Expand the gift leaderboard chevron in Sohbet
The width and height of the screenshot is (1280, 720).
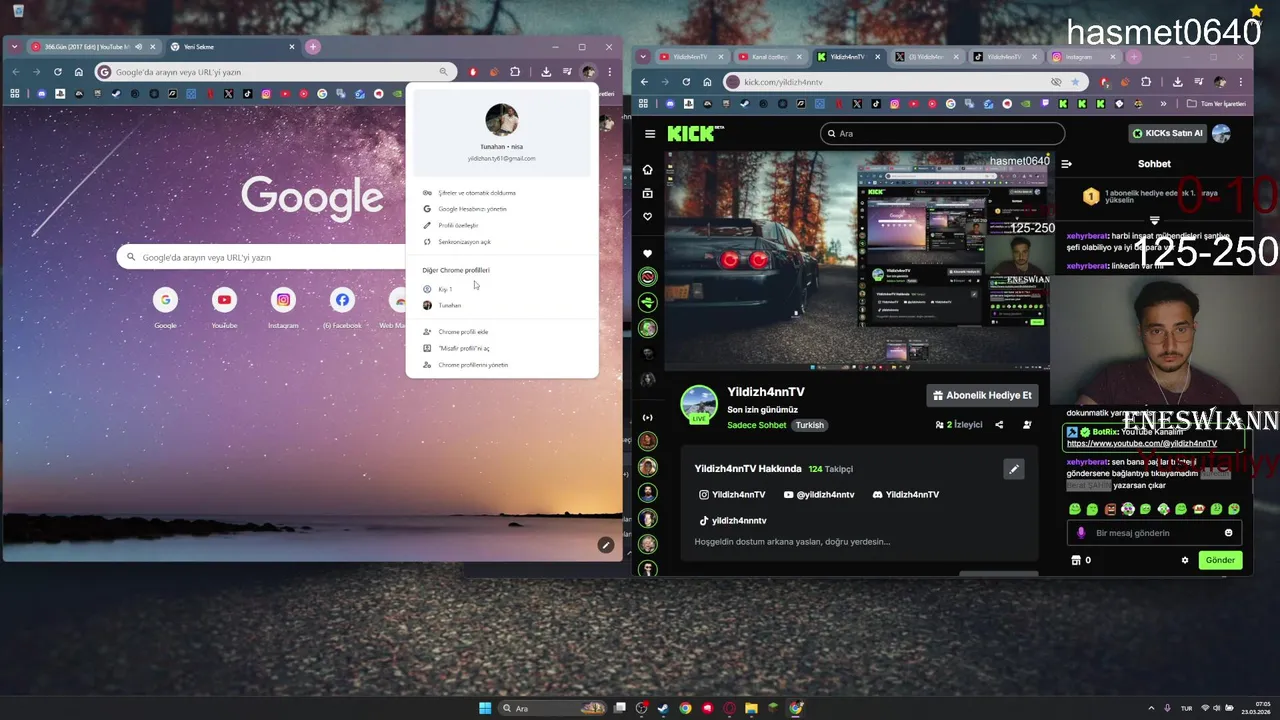1154,220
